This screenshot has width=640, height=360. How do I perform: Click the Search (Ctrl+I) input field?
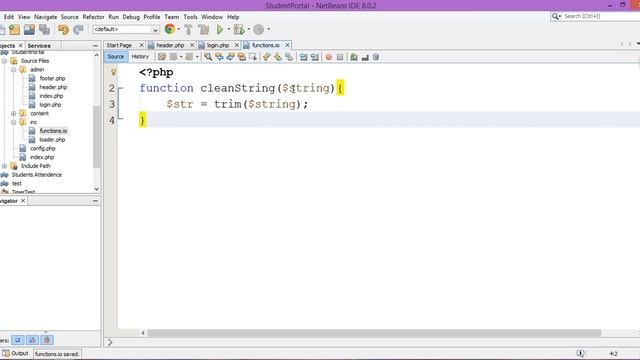pos(600,16)
